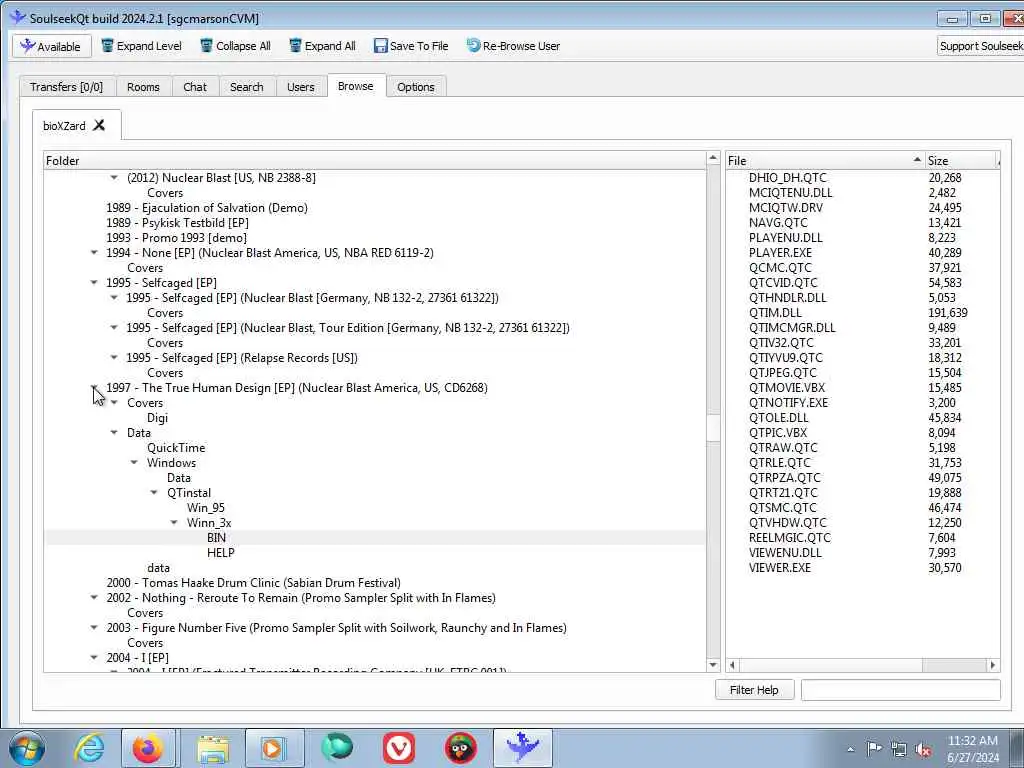Open Windows Media Player from taskbar
Image resolution: width=1024 pixels, height=768 pixels.
(x=274, y=748)
